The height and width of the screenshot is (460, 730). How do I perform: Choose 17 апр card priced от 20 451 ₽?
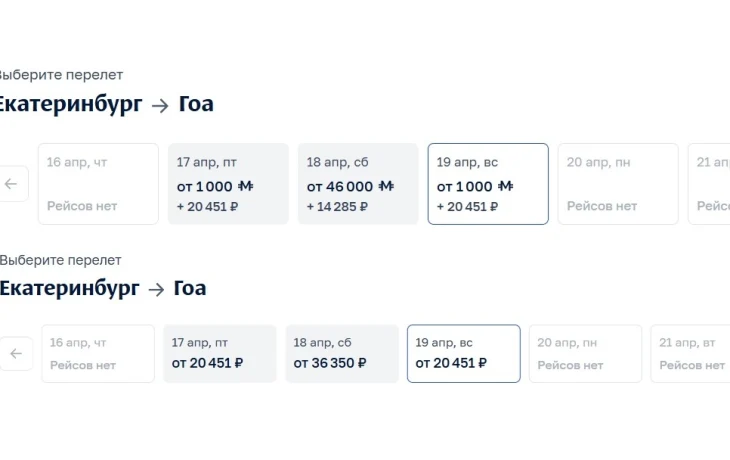pos(220,354)
